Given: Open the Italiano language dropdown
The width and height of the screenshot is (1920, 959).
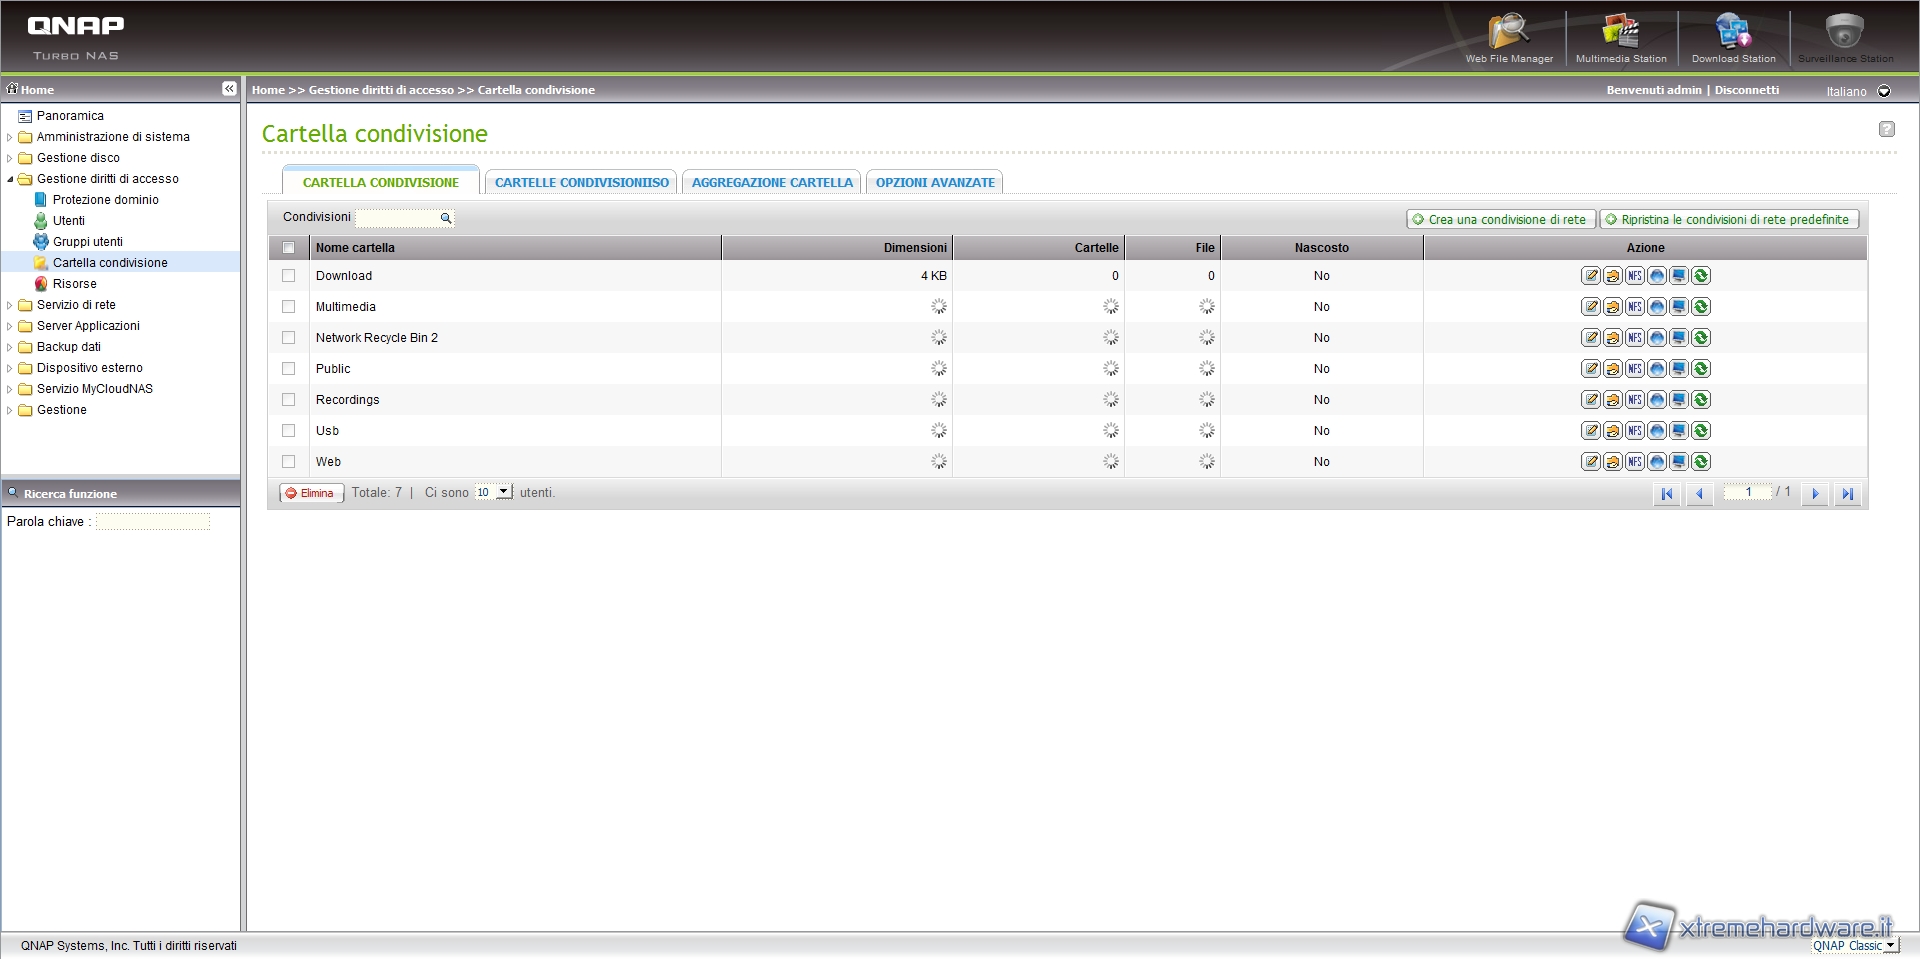Looking at the screenshot, I should click(x=1884, y=91).
